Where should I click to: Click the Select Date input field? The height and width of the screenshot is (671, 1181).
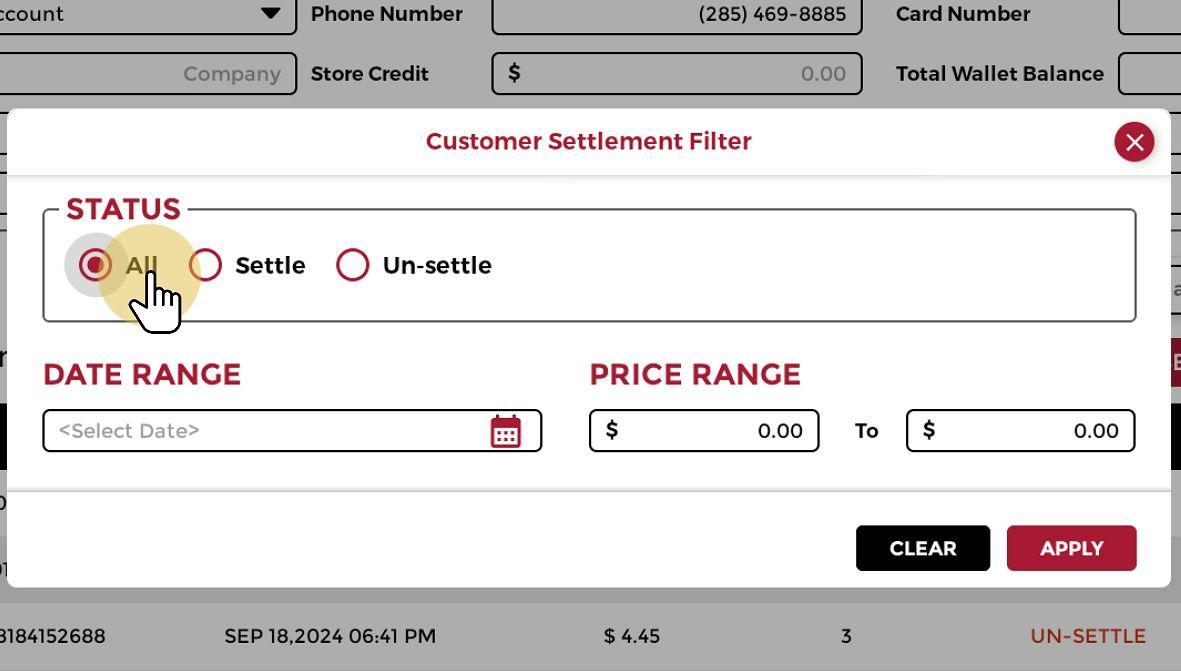[x=270, y=431]
